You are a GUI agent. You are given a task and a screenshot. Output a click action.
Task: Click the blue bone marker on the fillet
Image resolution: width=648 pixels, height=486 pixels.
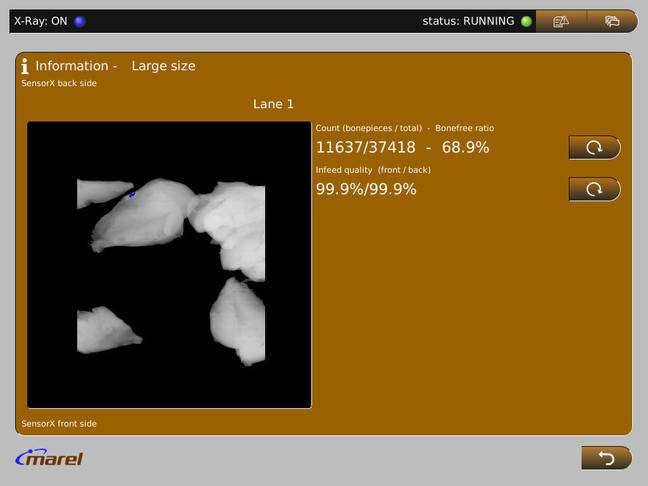132,194
